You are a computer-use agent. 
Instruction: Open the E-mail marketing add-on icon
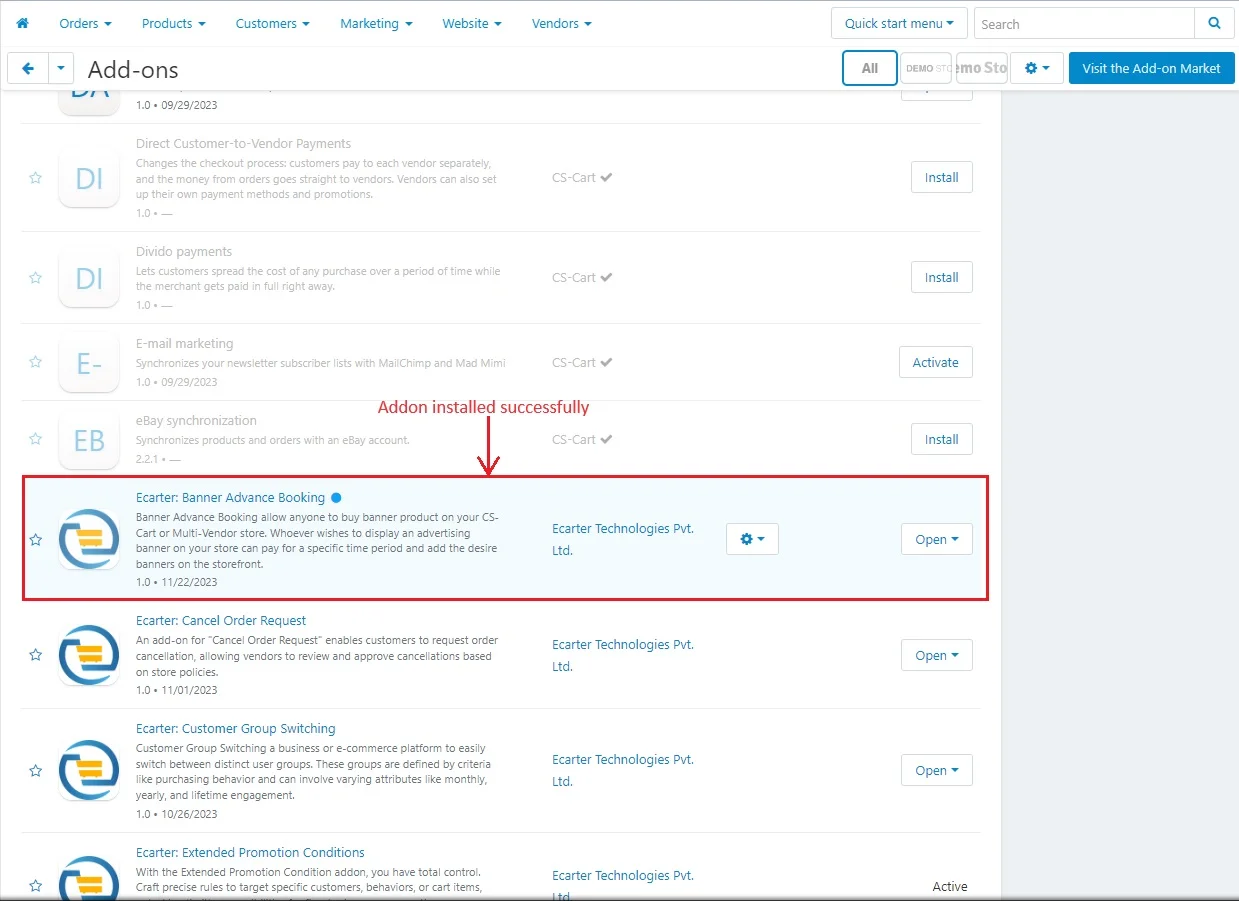coord(89,362)
